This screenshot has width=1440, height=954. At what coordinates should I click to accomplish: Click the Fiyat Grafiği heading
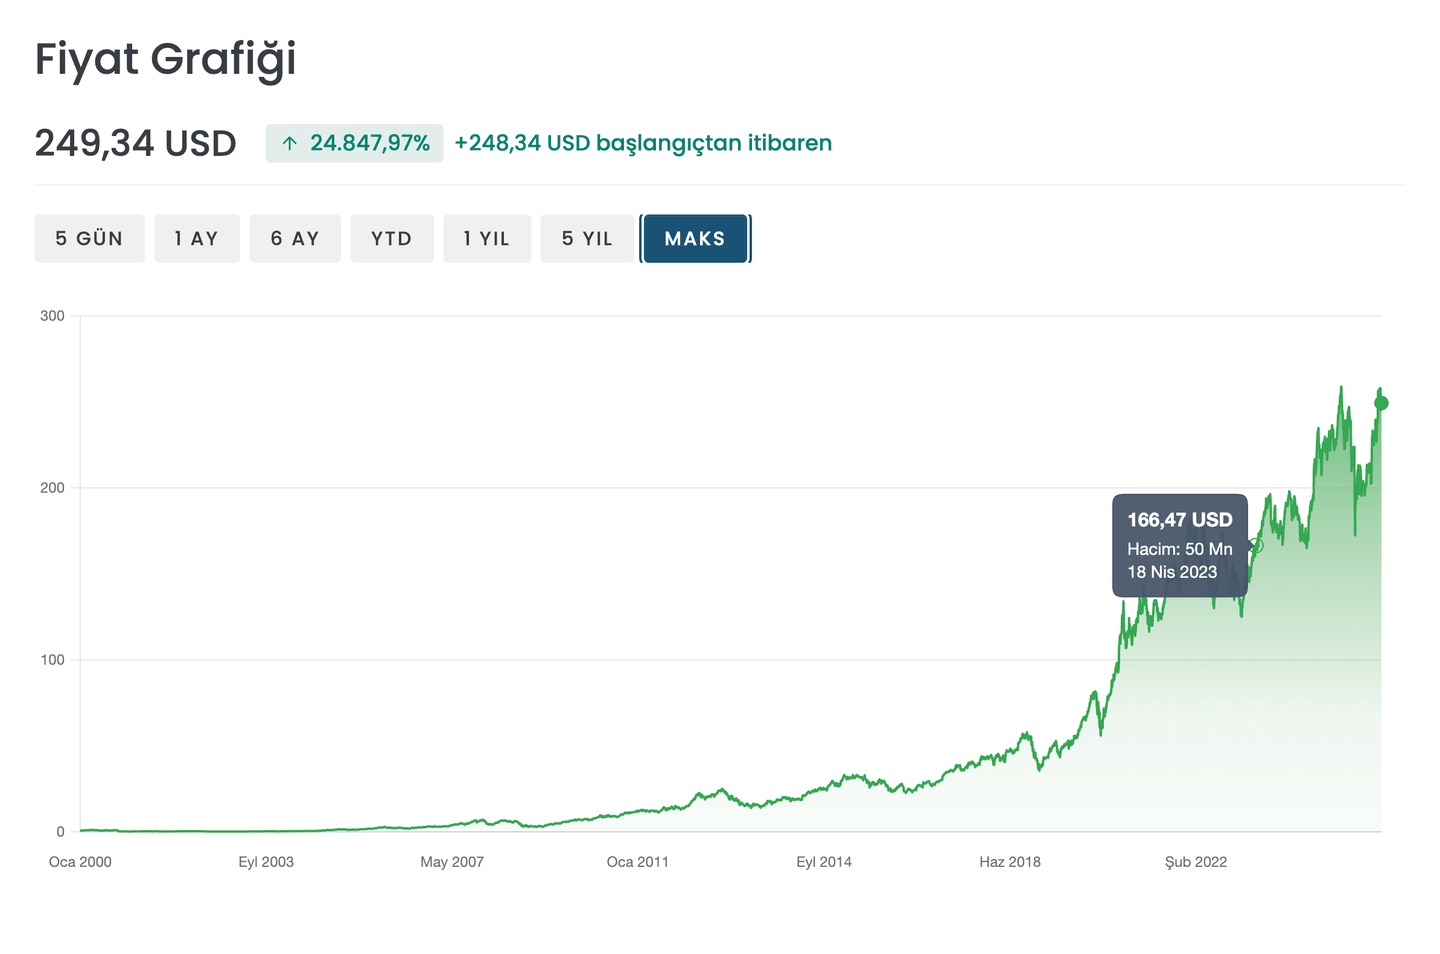click(166, 59)
